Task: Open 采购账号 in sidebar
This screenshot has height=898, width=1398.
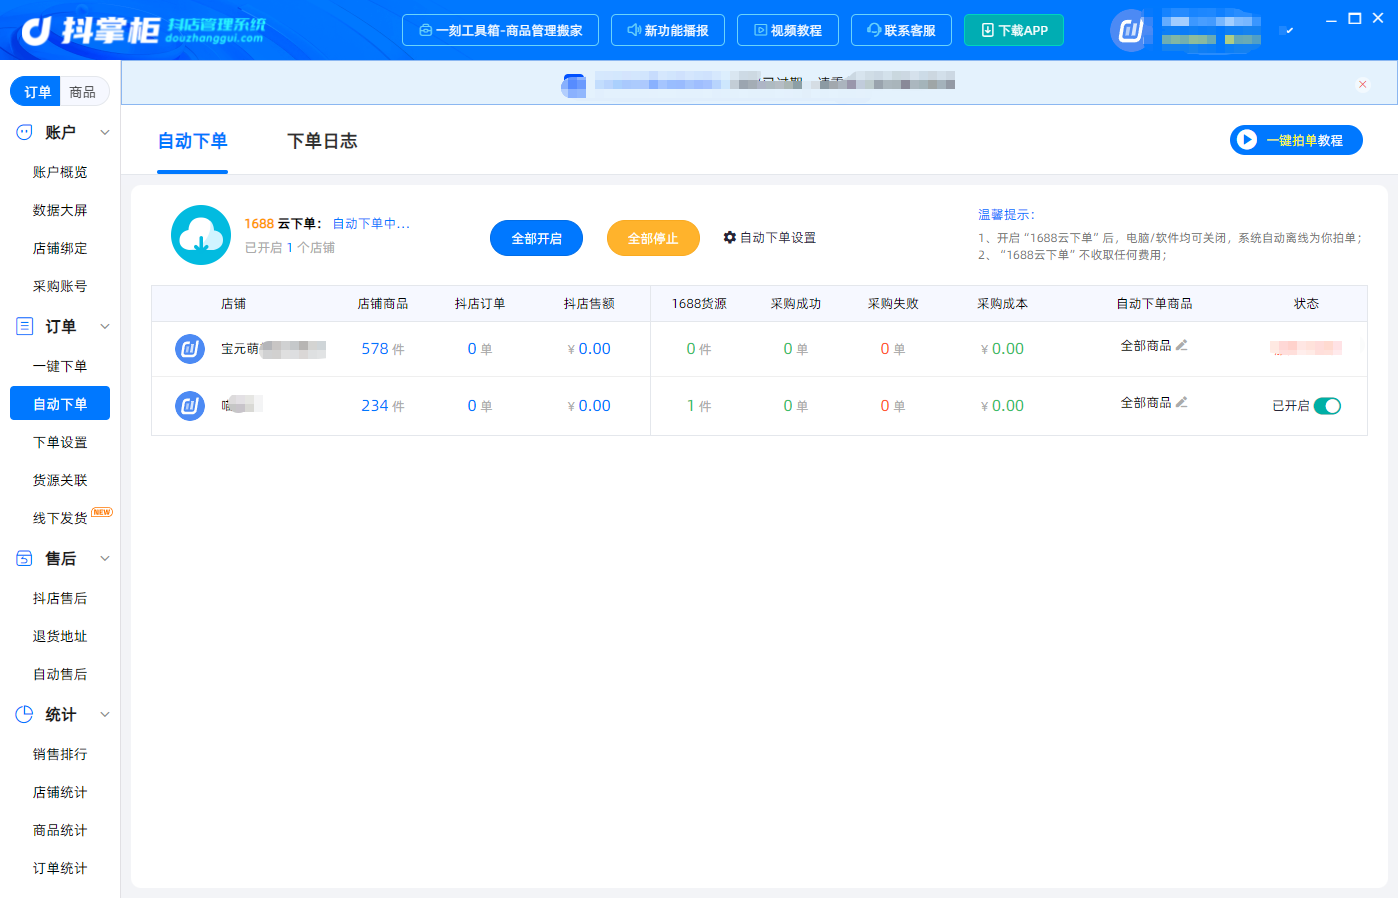Action: (60, 286)
